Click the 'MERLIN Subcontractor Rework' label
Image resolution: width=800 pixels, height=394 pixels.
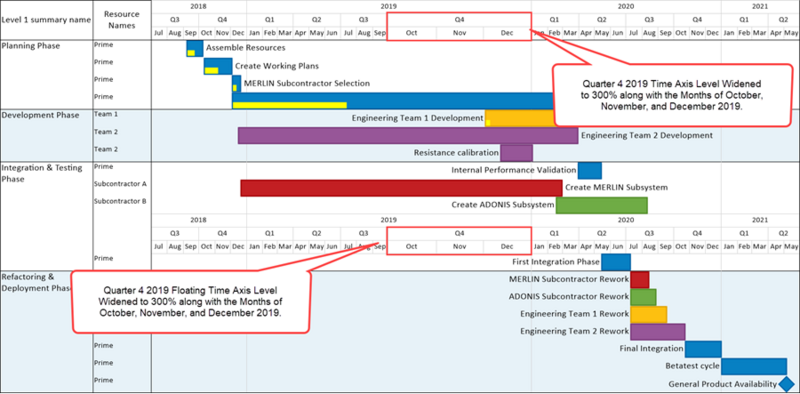point(569,280)
